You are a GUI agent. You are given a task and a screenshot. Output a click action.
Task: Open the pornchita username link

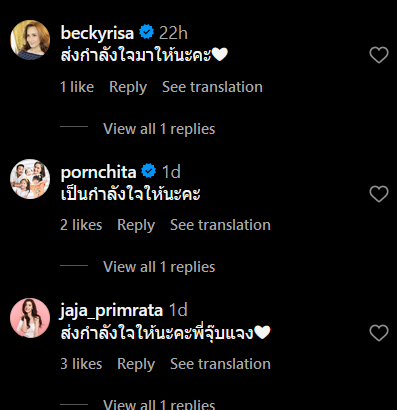point(98,172)
